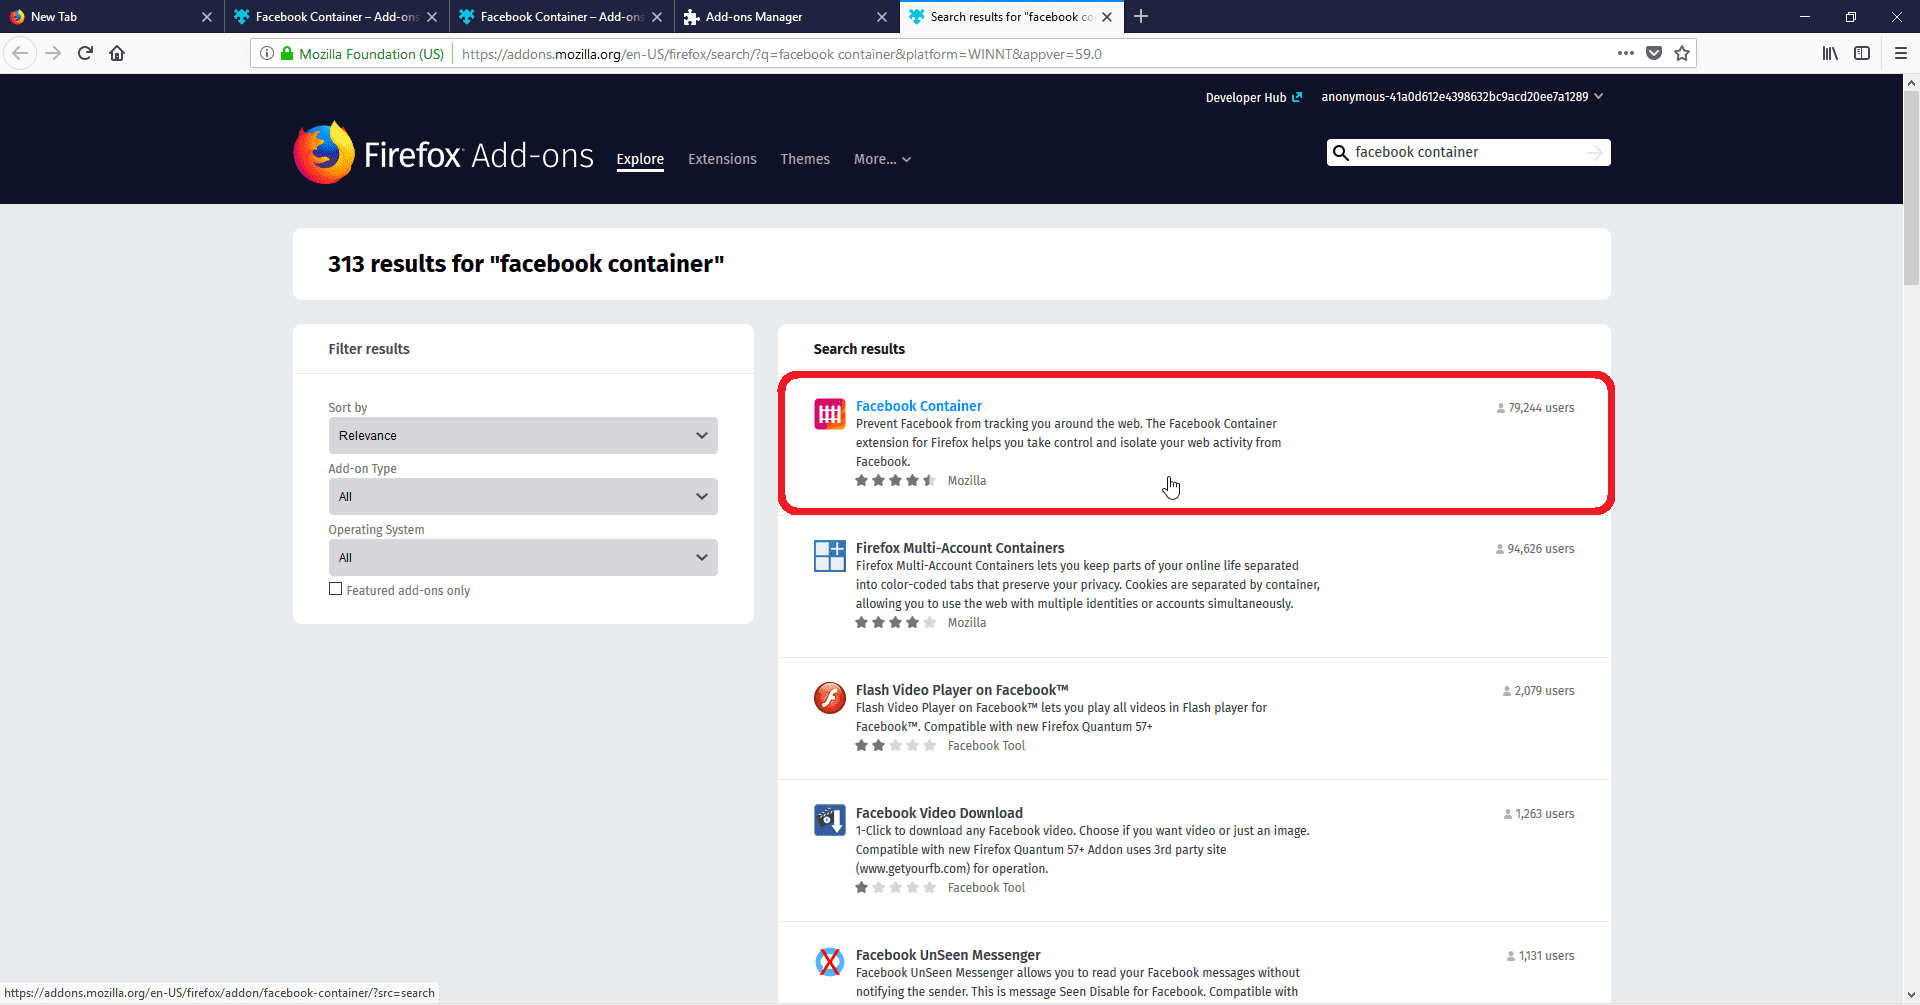The width and height of the screenshot is (1920, 1005).
Task: Open the Developer Hub link
Action: [1254, 98]
